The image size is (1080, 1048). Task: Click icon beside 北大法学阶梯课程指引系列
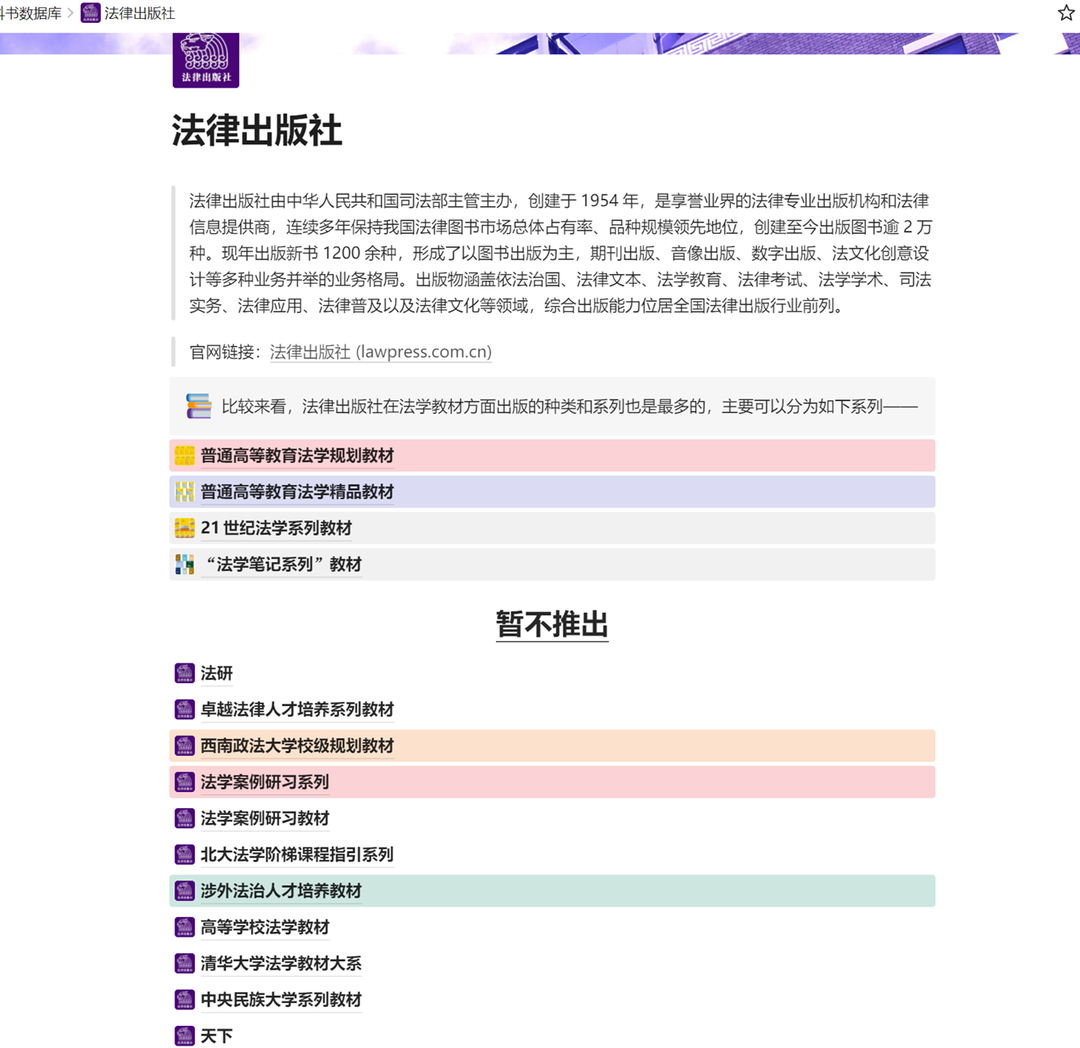[x=185, y=855]
